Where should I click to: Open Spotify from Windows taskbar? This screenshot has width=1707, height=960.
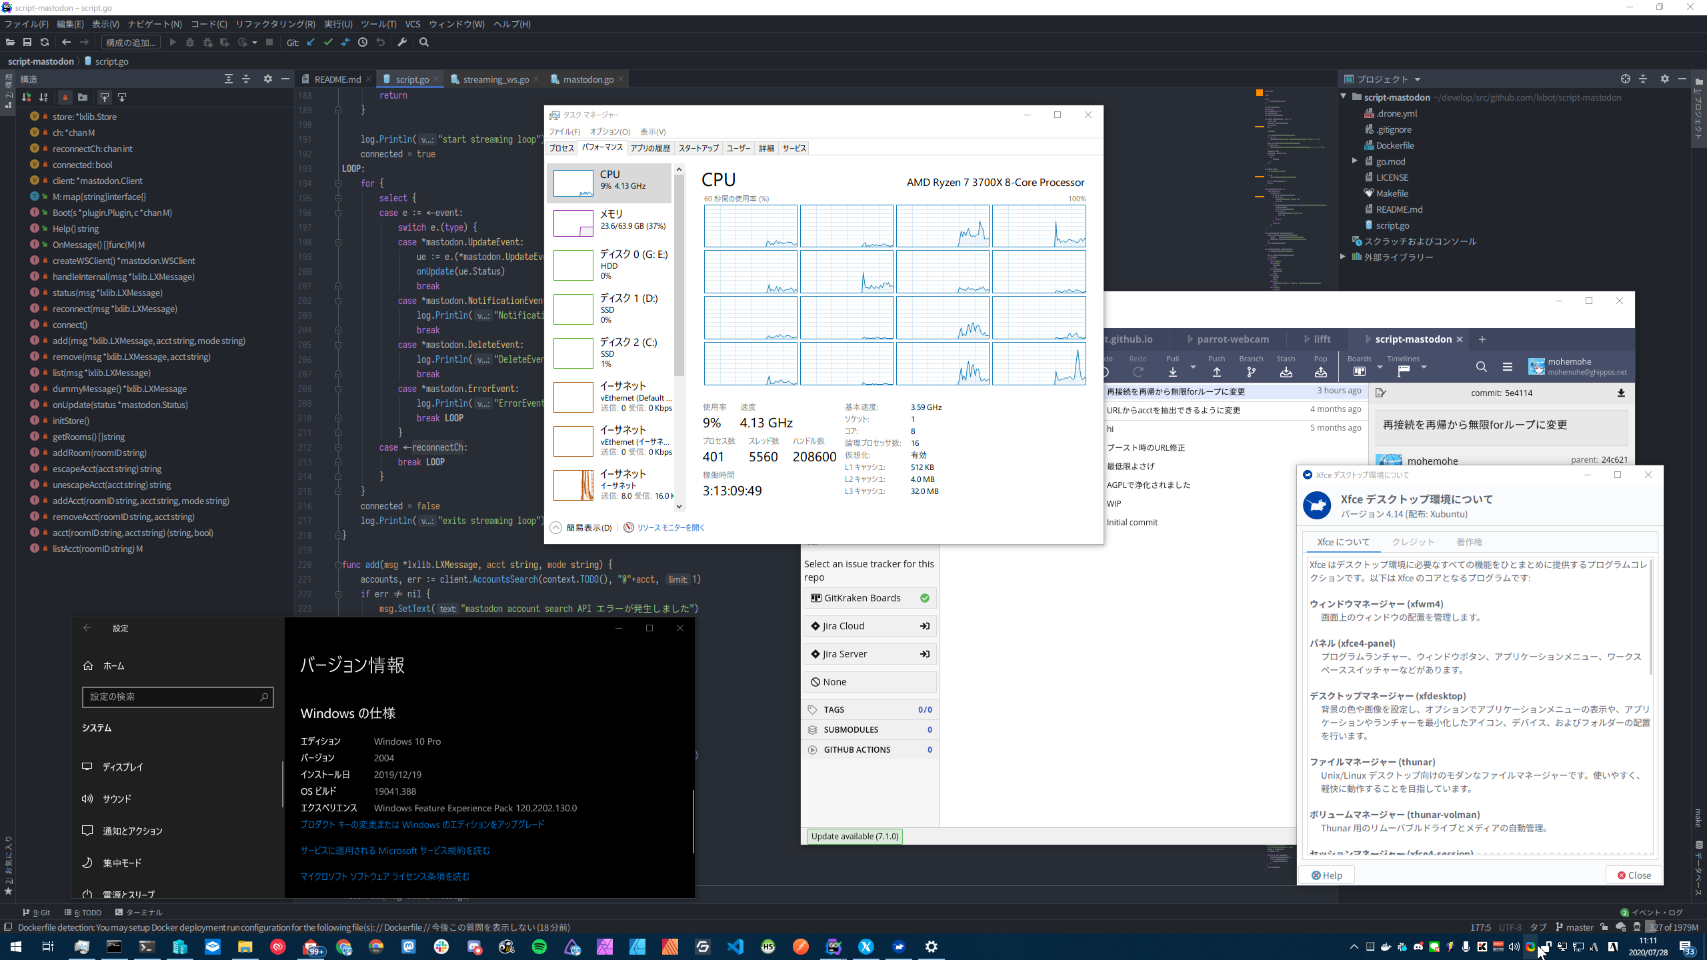pyautogui.click(x=539, y=946)
